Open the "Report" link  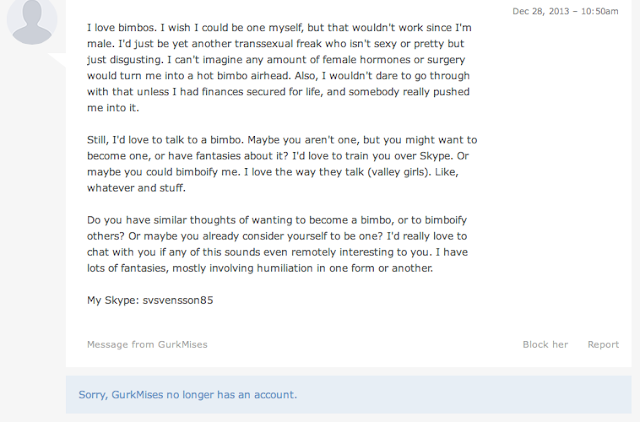(x=603, y=344)
